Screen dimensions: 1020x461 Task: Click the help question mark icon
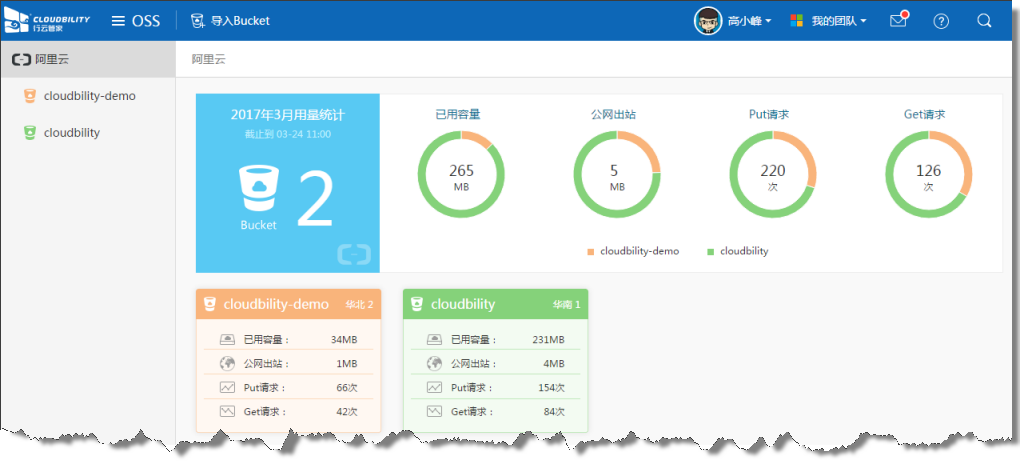[x=941, y=21]
